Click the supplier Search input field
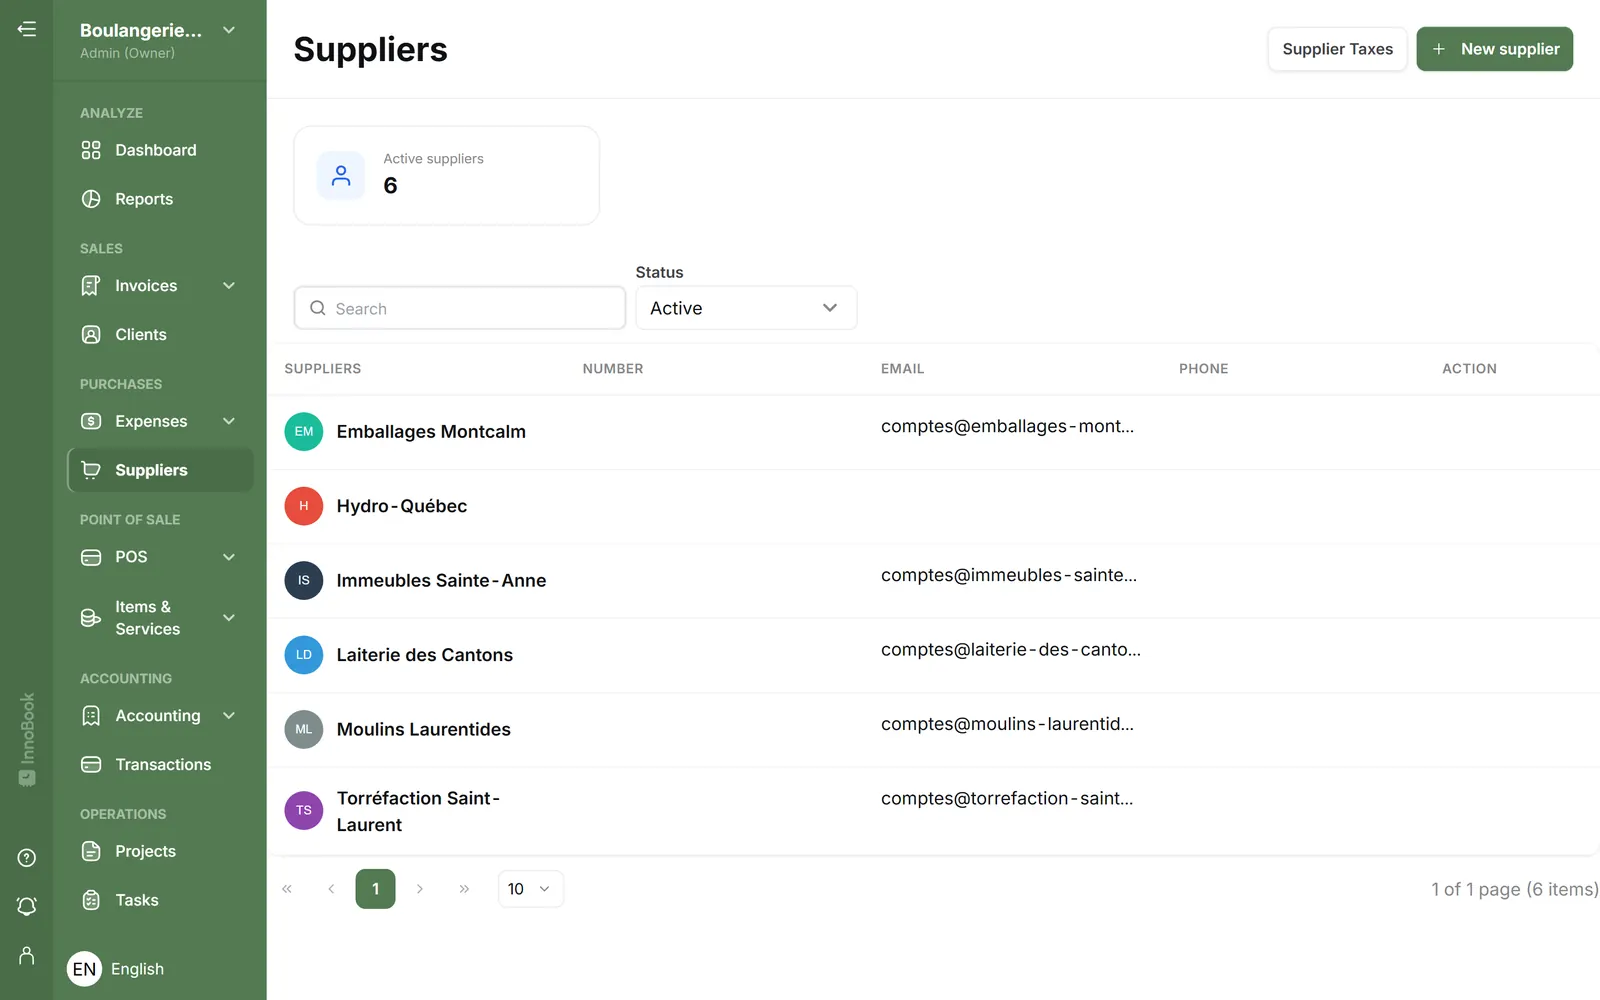This screenshot has width=1600, height=1000. click(460, 308)
